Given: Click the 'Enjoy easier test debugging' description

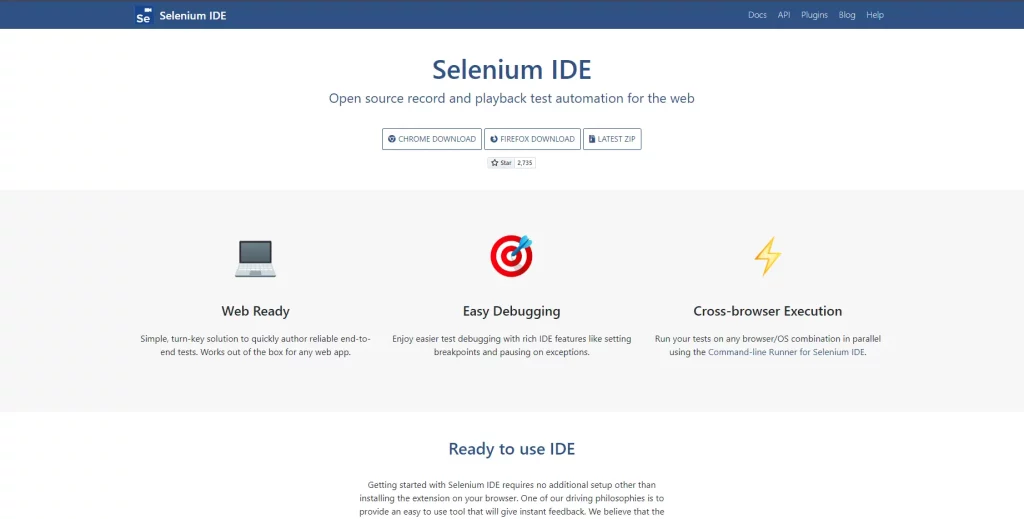Looking at the screenshot, I should (511, 345).
